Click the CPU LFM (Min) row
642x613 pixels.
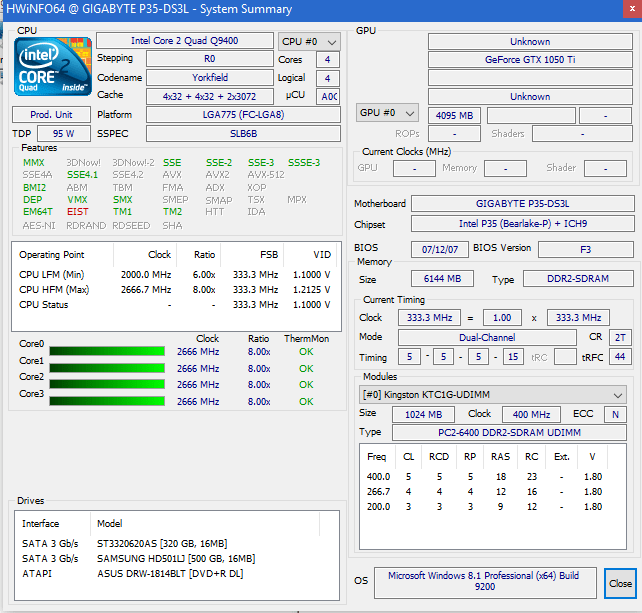pos(175,274)
